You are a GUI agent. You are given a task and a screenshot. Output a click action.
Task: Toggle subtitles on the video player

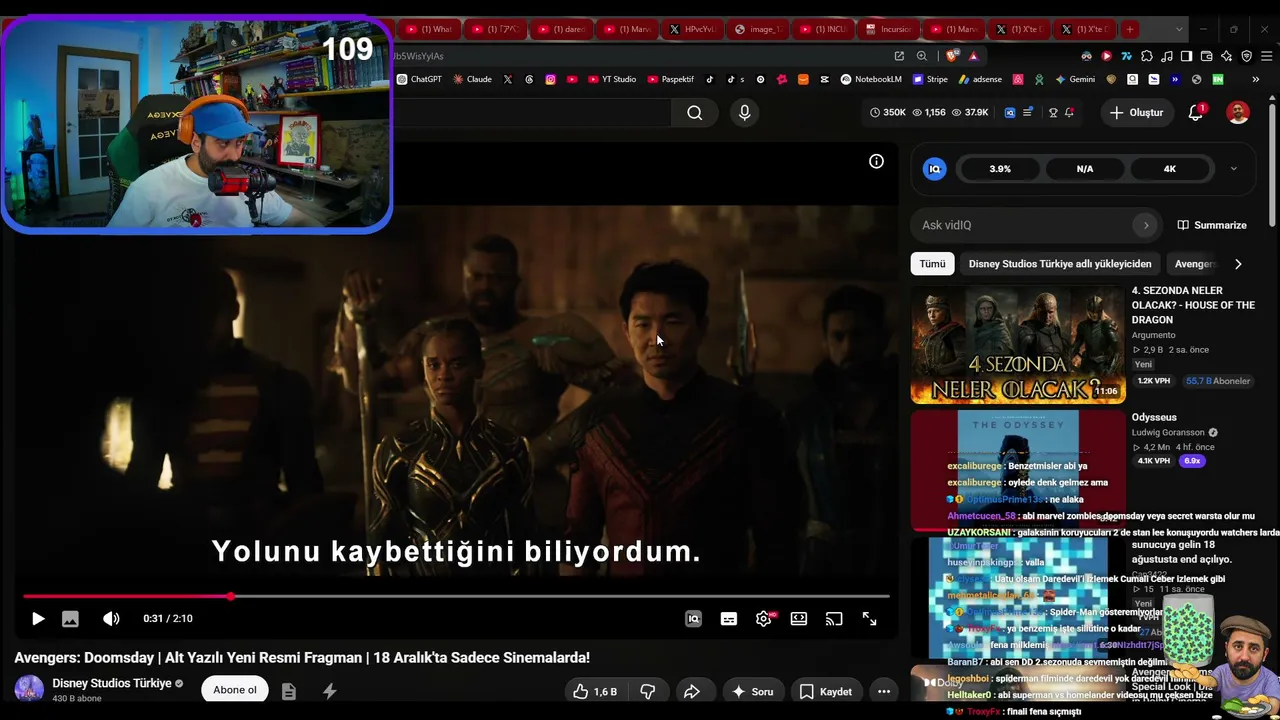tap(729, 619)
